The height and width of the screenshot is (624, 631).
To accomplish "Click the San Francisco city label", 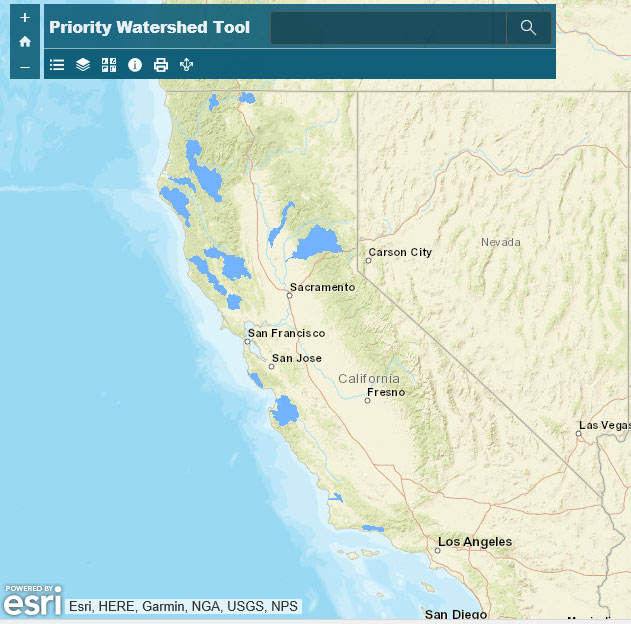I will (x=286, y=333).
